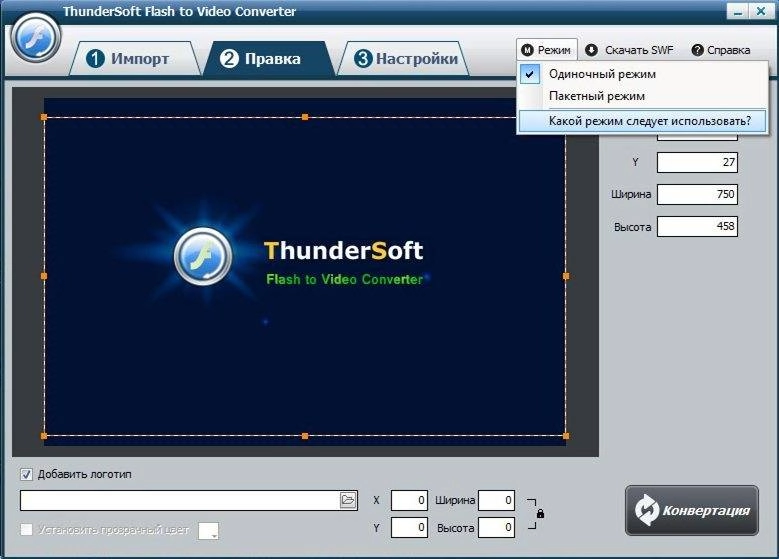Click the Flash logo in video preview
The height and width of the screenshot is (559, 779).
(203, 256)
